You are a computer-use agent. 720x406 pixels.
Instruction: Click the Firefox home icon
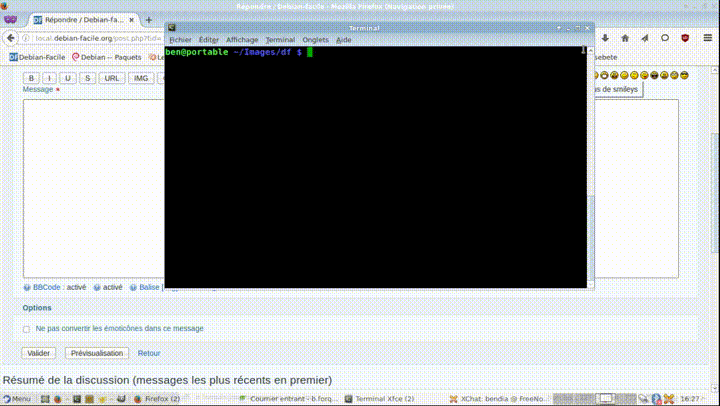625,38
